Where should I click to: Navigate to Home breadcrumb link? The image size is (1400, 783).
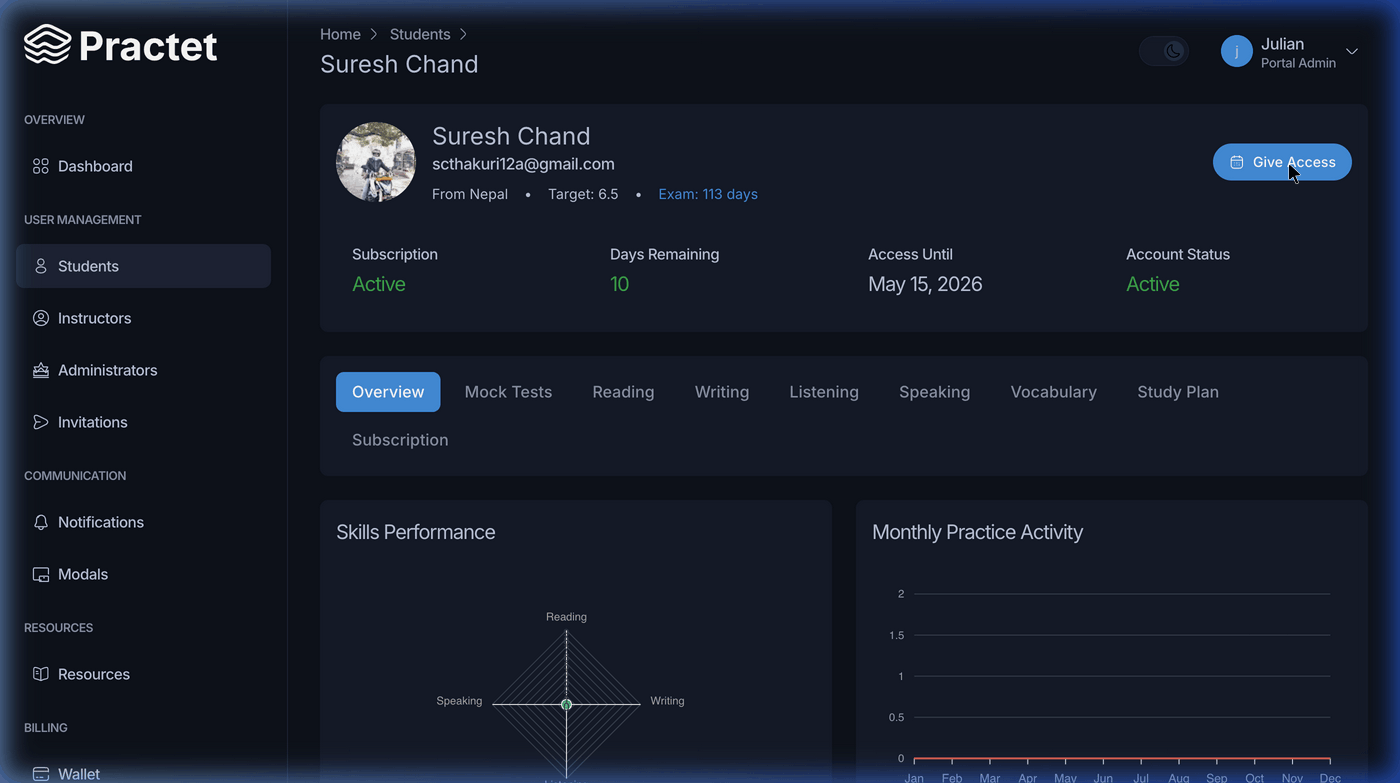[x=340, y=34]
